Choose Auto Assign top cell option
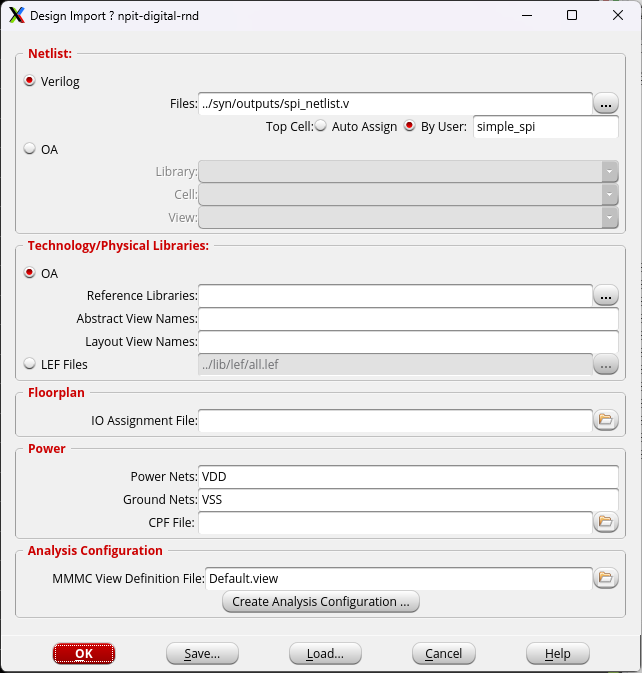The height and width of the screenshot is (673, 642). pyautogui.click(x=321, y=126)
